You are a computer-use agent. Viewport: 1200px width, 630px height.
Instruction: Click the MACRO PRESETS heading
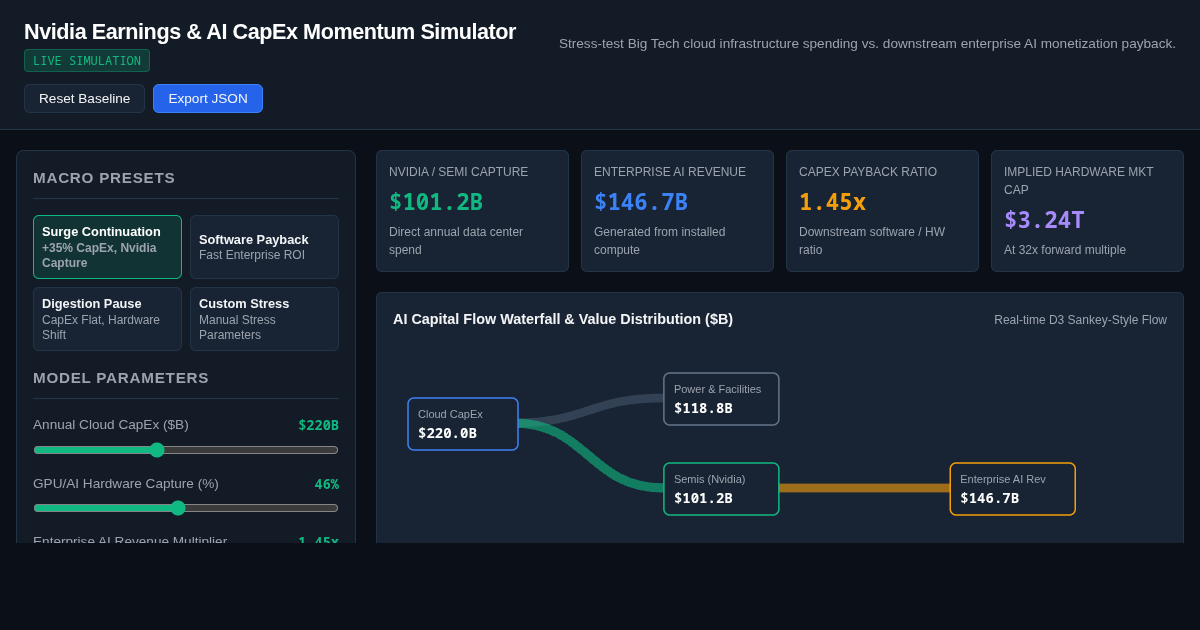pos(104,178)
